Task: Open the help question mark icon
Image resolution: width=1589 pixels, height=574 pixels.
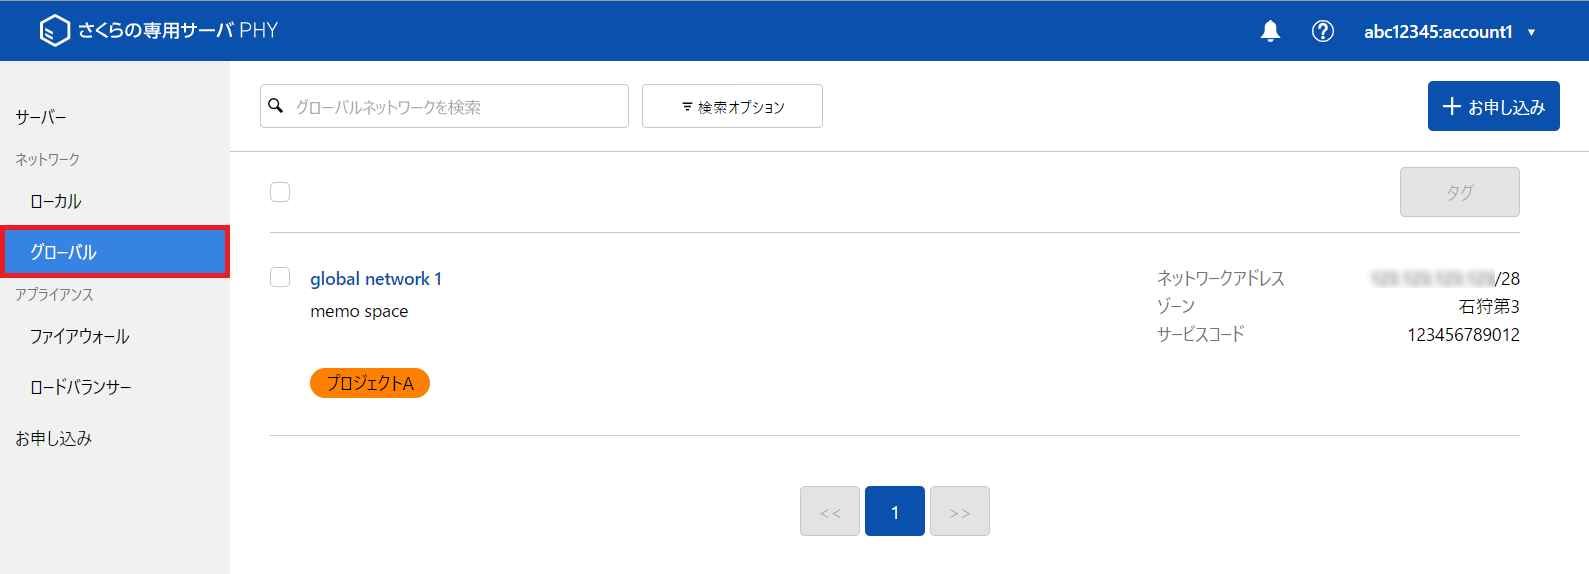Action: [1322, 31]
